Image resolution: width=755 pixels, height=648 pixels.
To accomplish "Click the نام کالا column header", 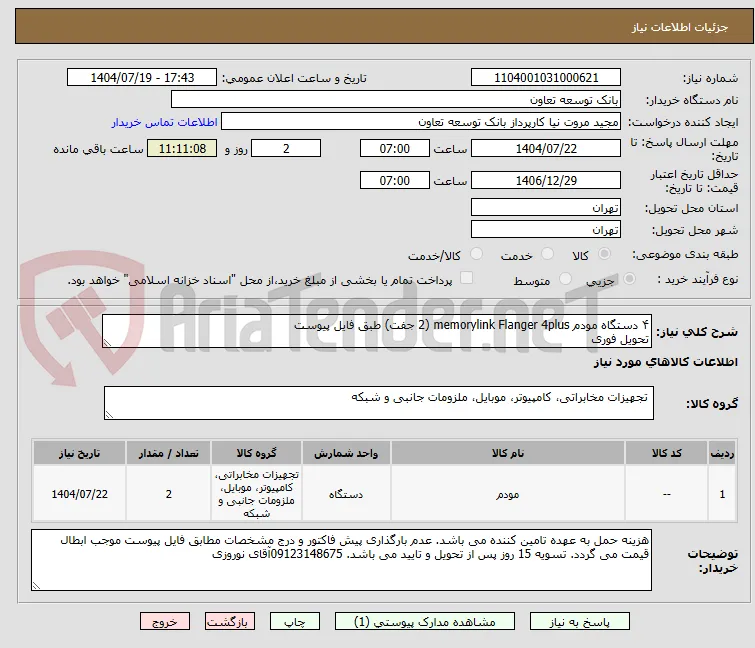I will [x=508, y=453].
